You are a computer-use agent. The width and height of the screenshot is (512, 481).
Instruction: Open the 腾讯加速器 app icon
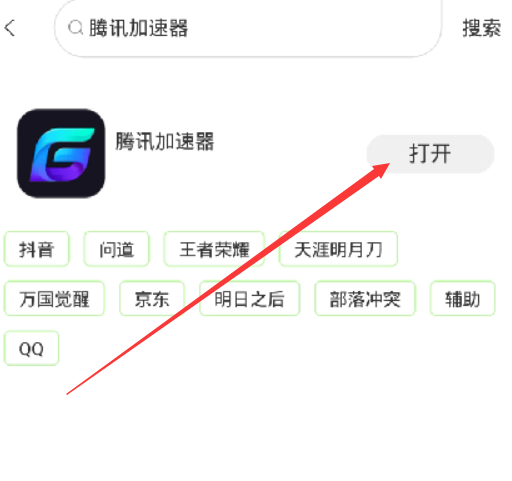coord(61,153)
